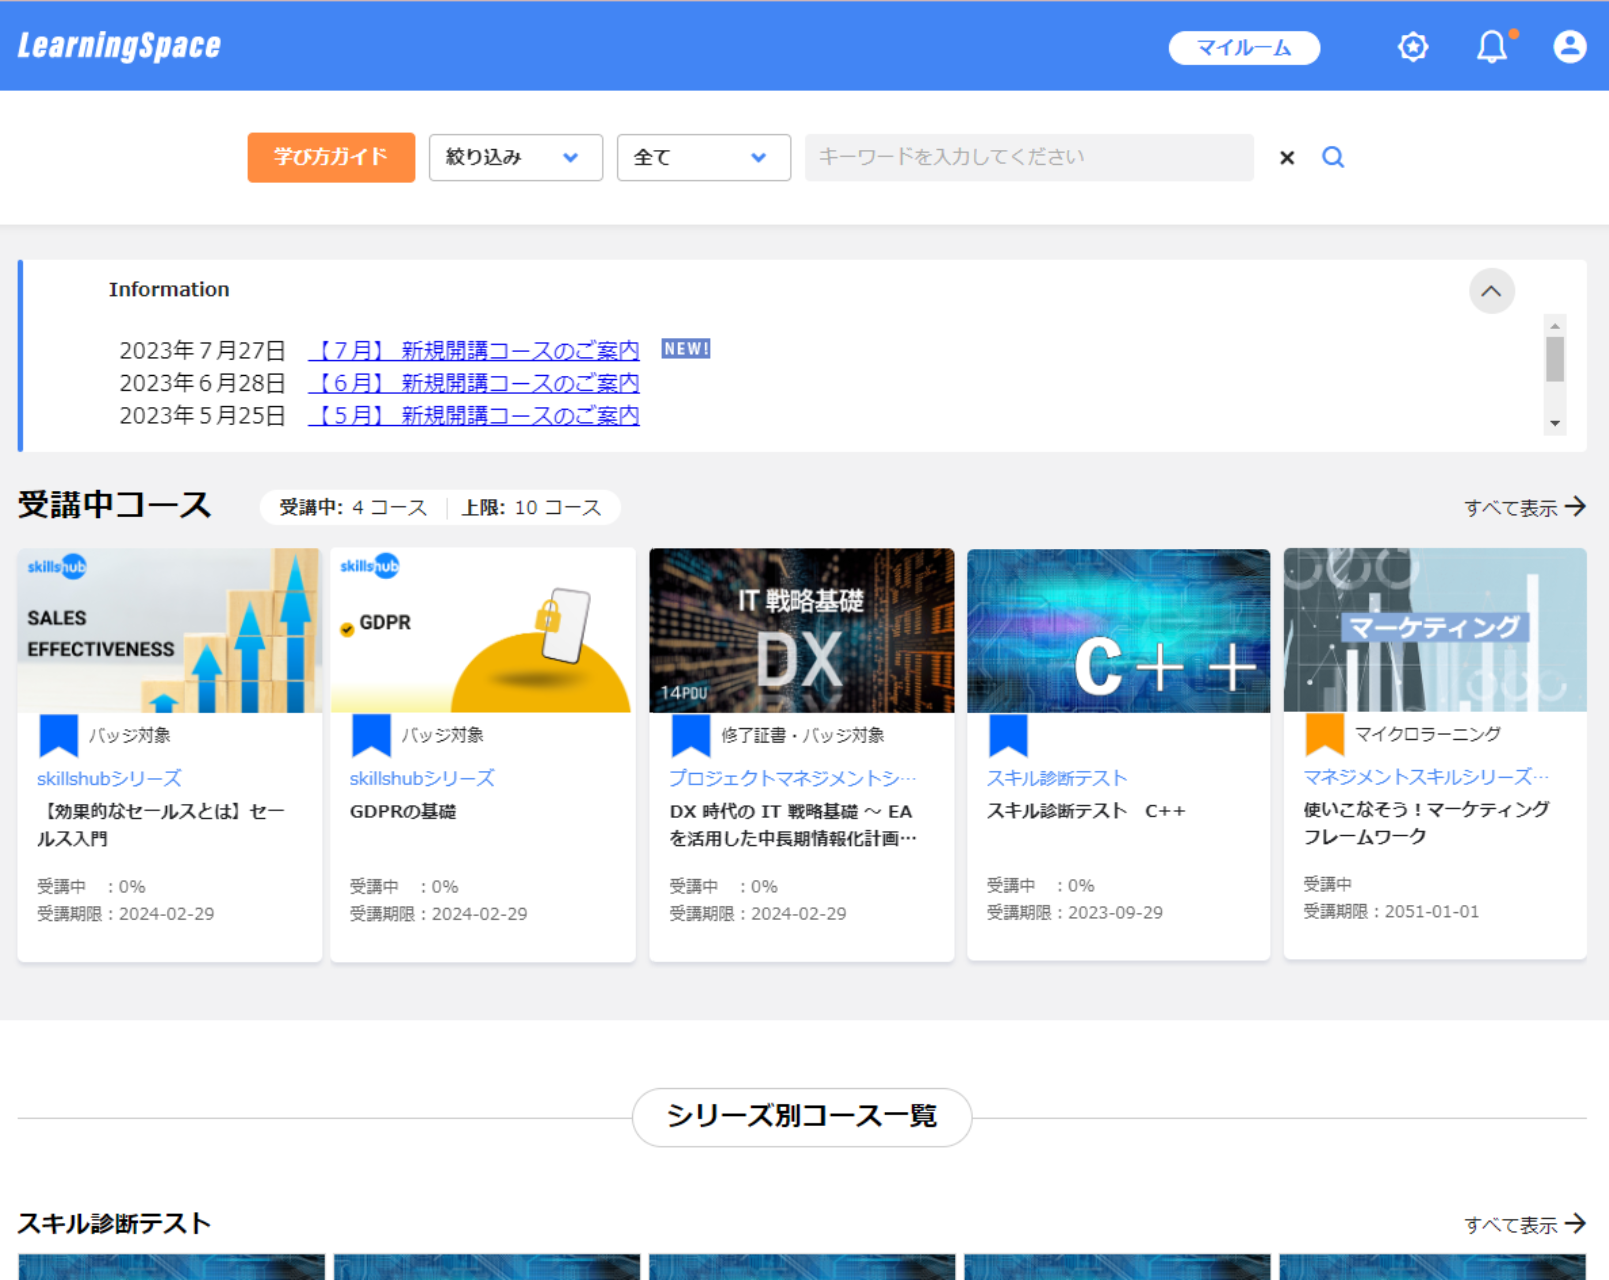Click the skillshub logo on SALES EFFECTIVENESS thumbnail
The height and width of the screenshot is (1280, 1609).
tap(57, 566)
